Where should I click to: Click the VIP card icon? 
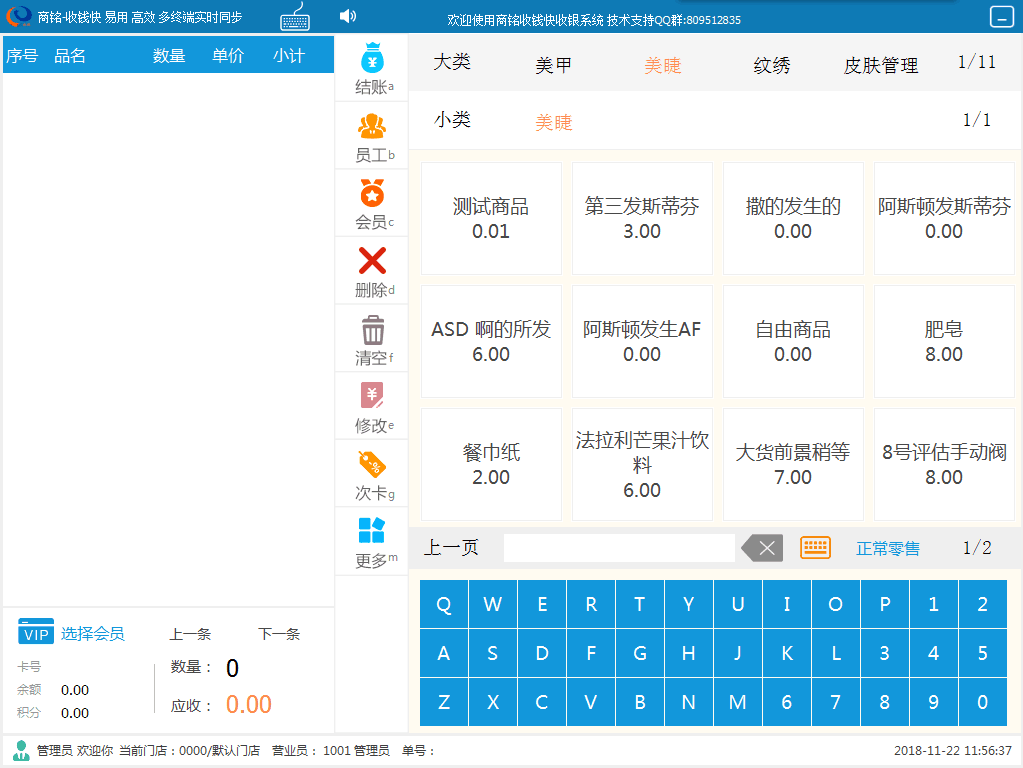tap(36, 631)
